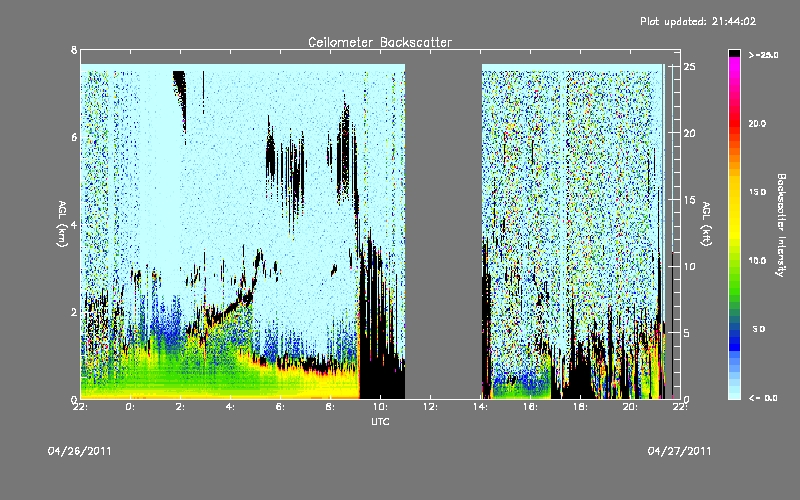Click the '15' kft tick on right axis
The width and height of the screenshot is (800, 500).
point(690,199)
